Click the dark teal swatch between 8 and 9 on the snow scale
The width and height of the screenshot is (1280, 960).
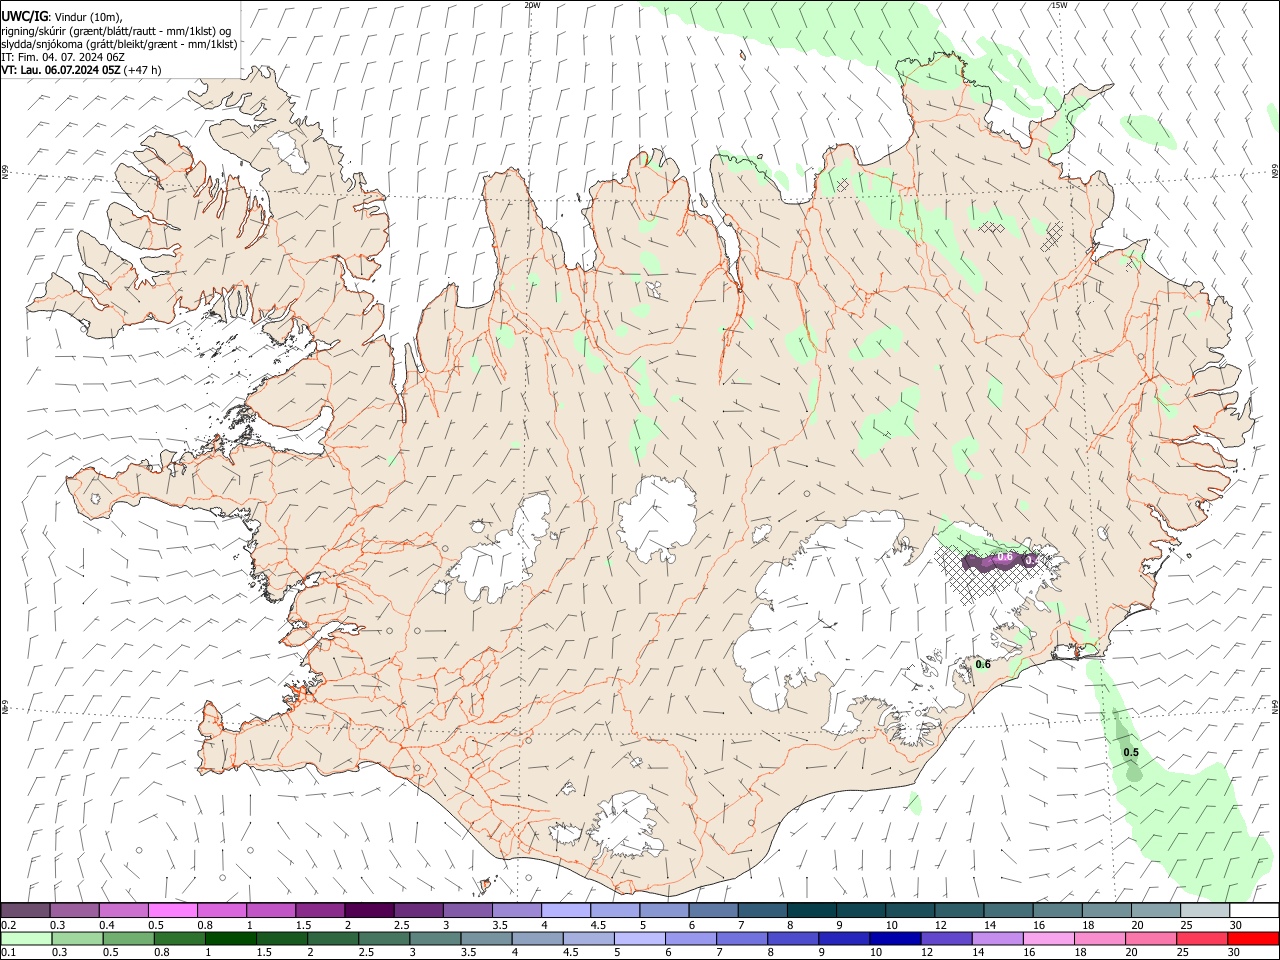(812, 911)
